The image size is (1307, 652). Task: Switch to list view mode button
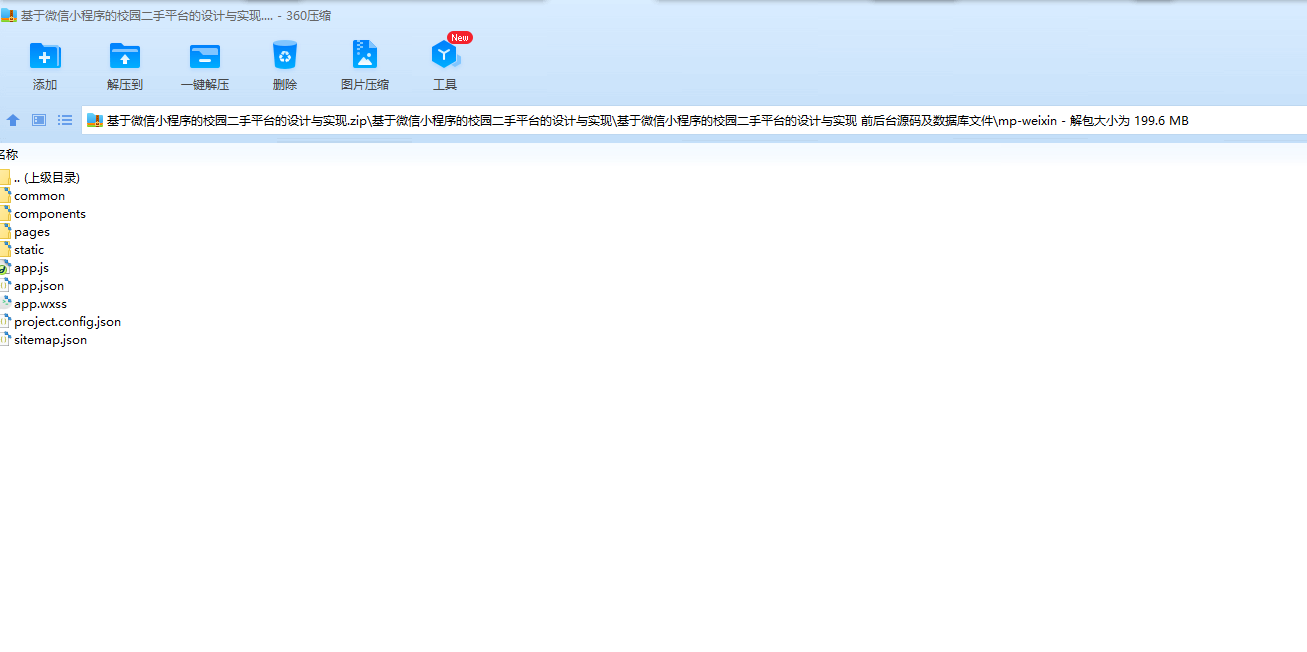click(65, 120)
